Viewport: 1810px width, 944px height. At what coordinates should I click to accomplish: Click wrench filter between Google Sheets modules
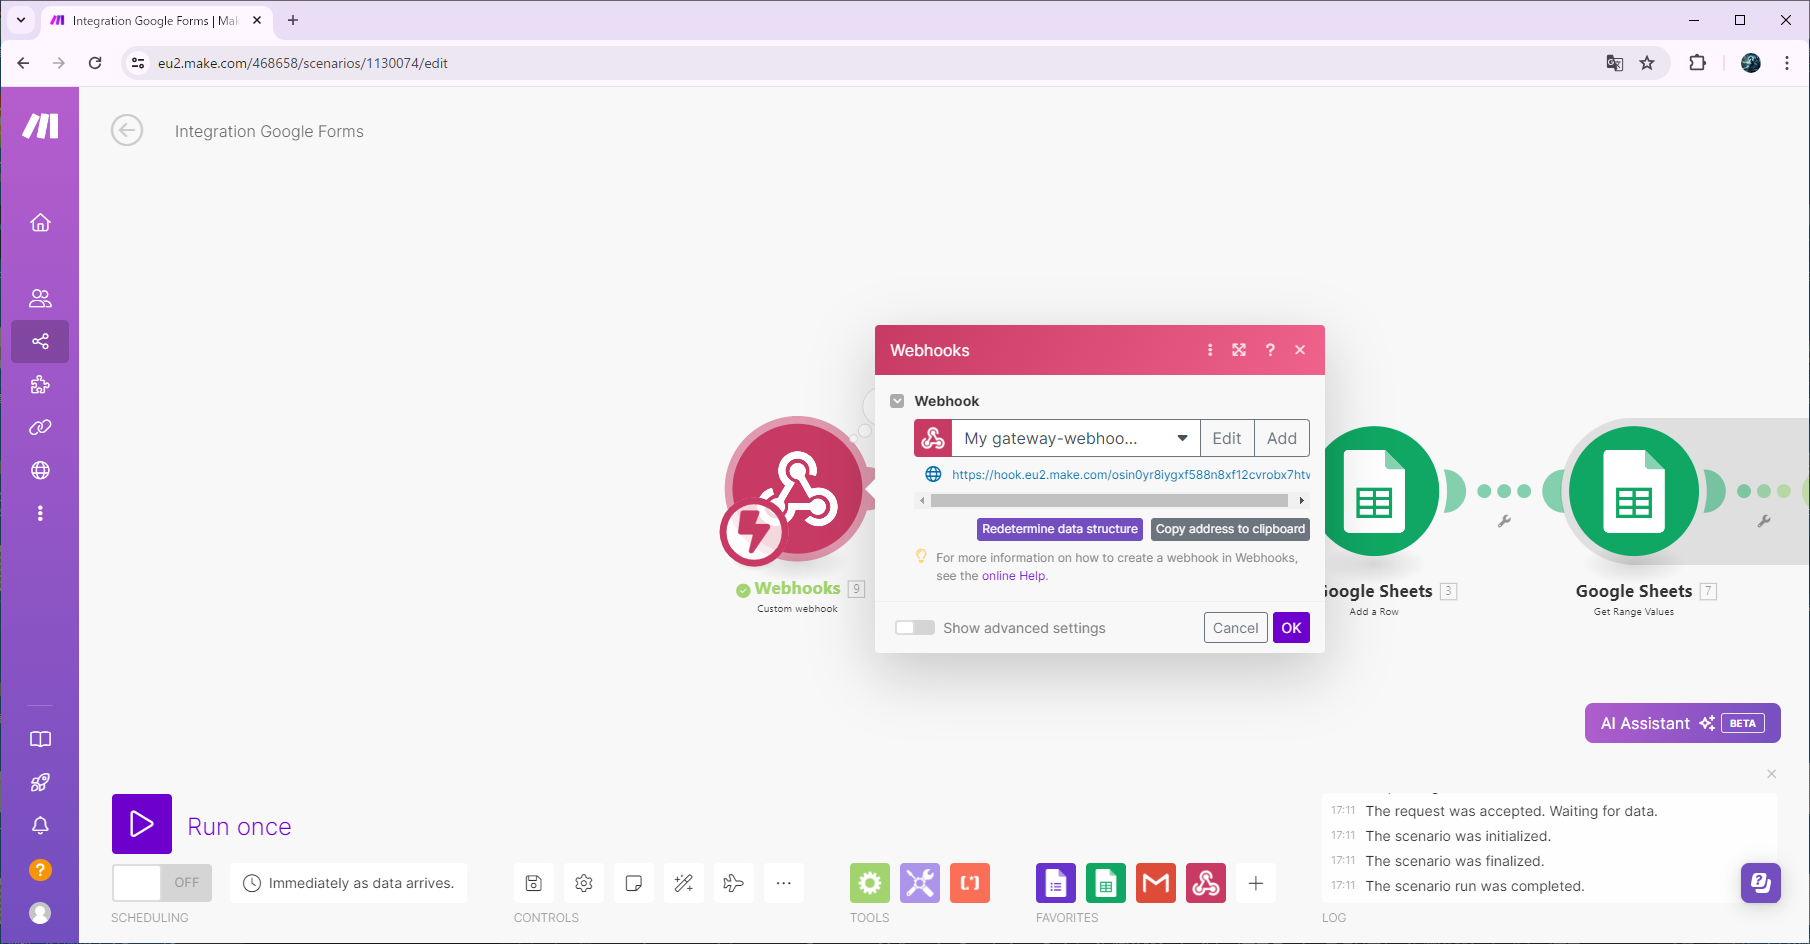click(1504, 521)
